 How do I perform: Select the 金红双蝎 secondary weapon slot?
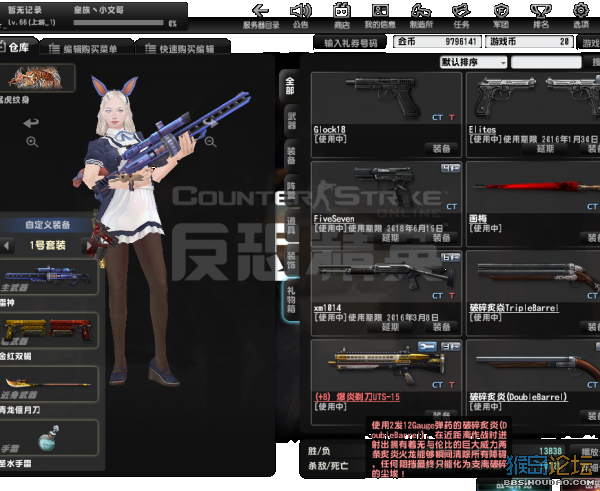[48, 330]
